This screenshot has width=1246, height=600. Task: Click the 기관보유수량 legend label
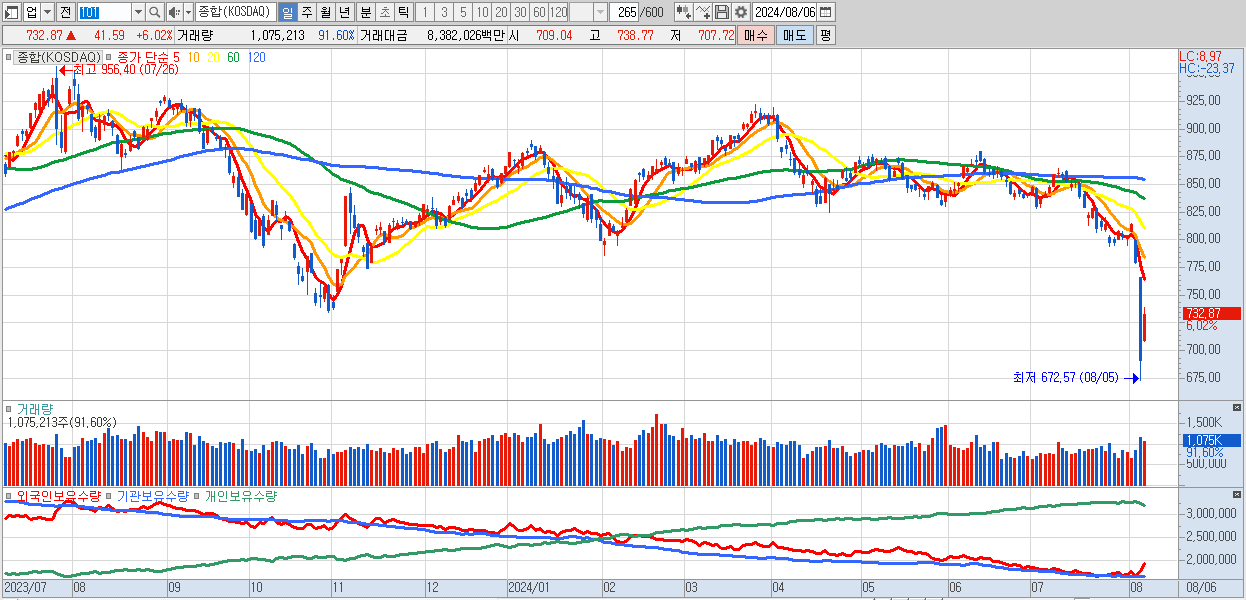152,496
